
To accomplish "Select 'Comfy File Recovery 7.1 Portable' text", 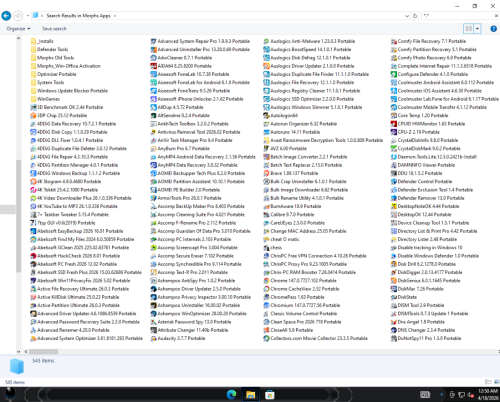I will 432,41.
